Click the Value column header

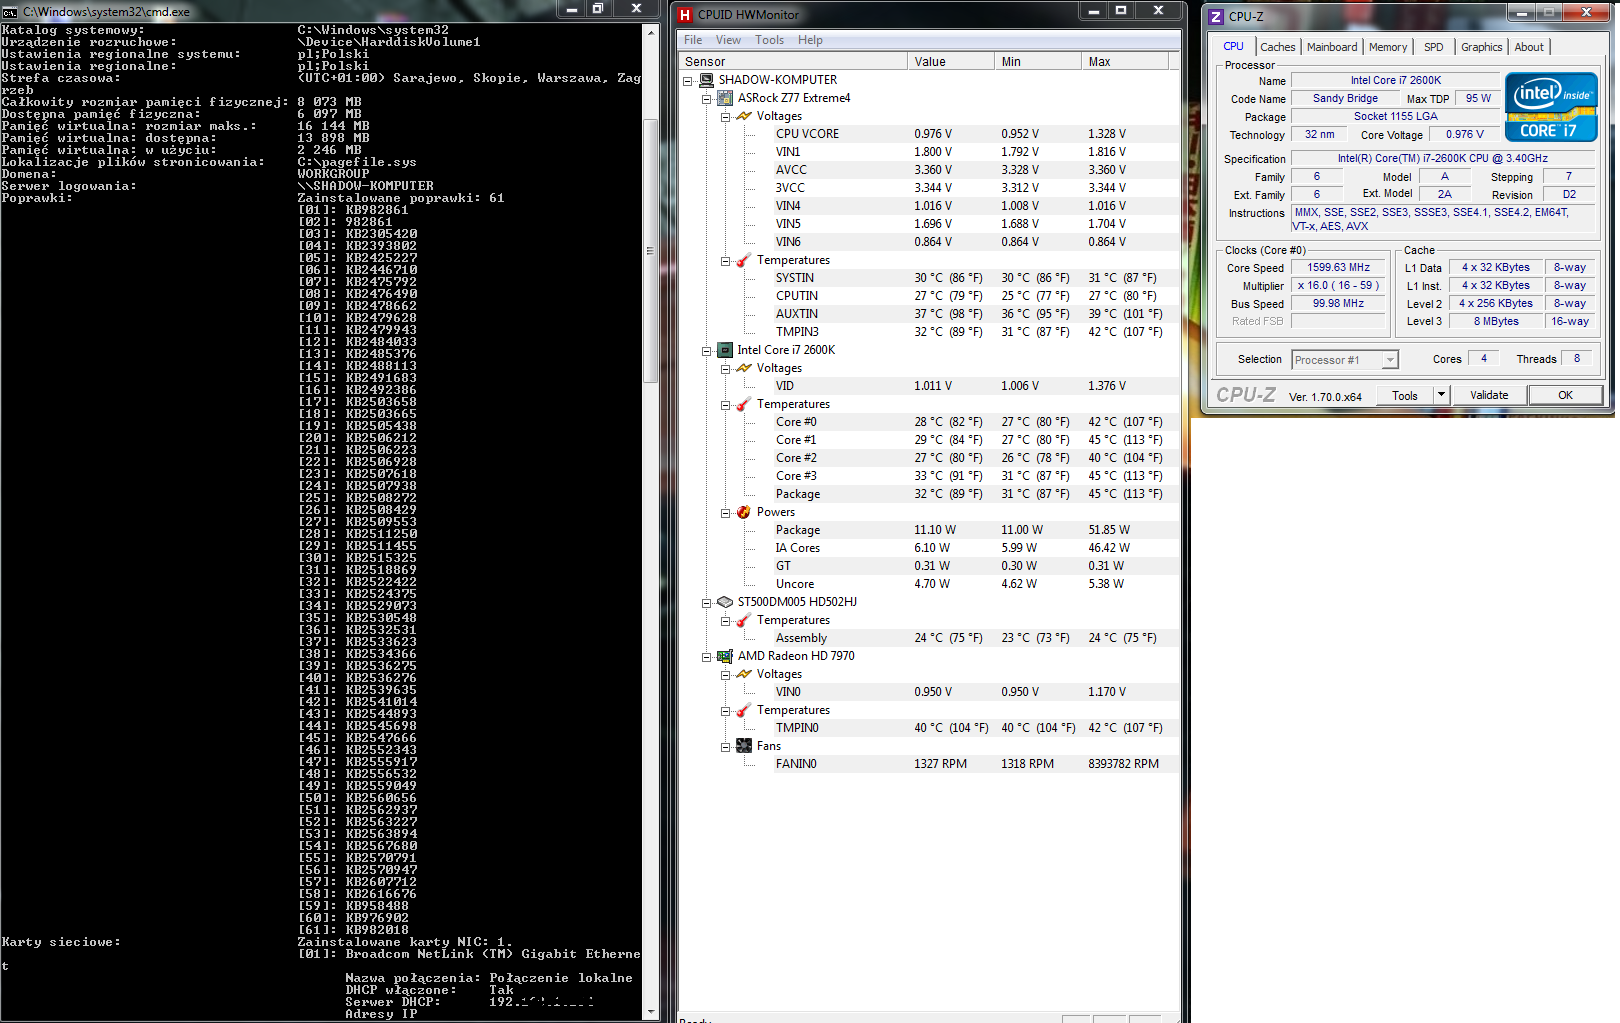(951, 62)
